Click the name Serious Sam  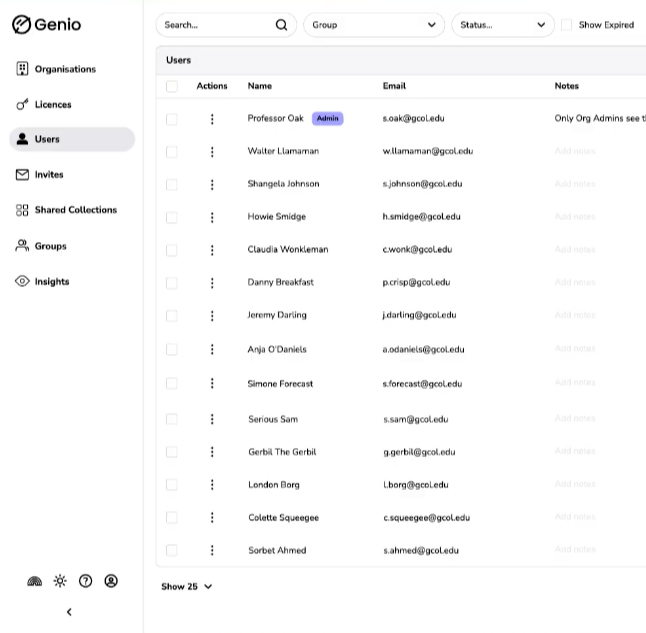pos(273,419)
